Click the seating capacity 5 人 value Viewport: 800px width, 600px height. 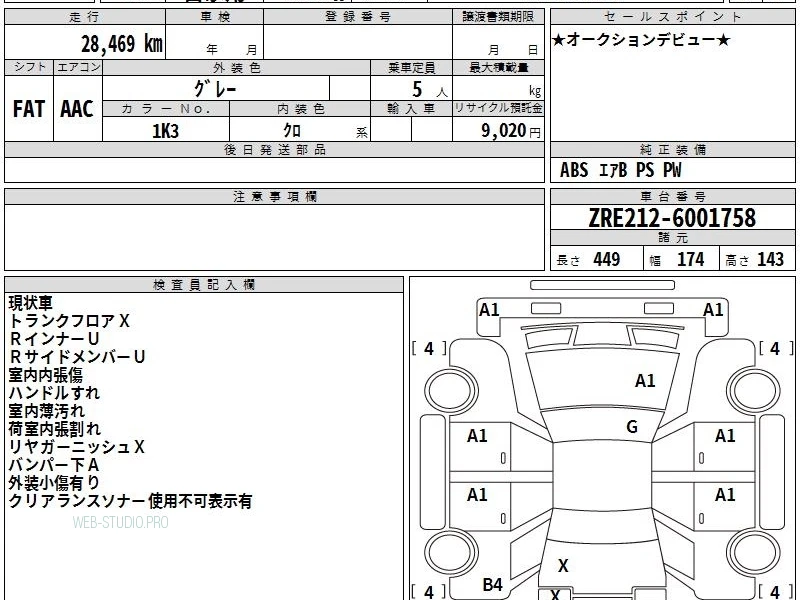pyautogui.click(x=430, y=90)
